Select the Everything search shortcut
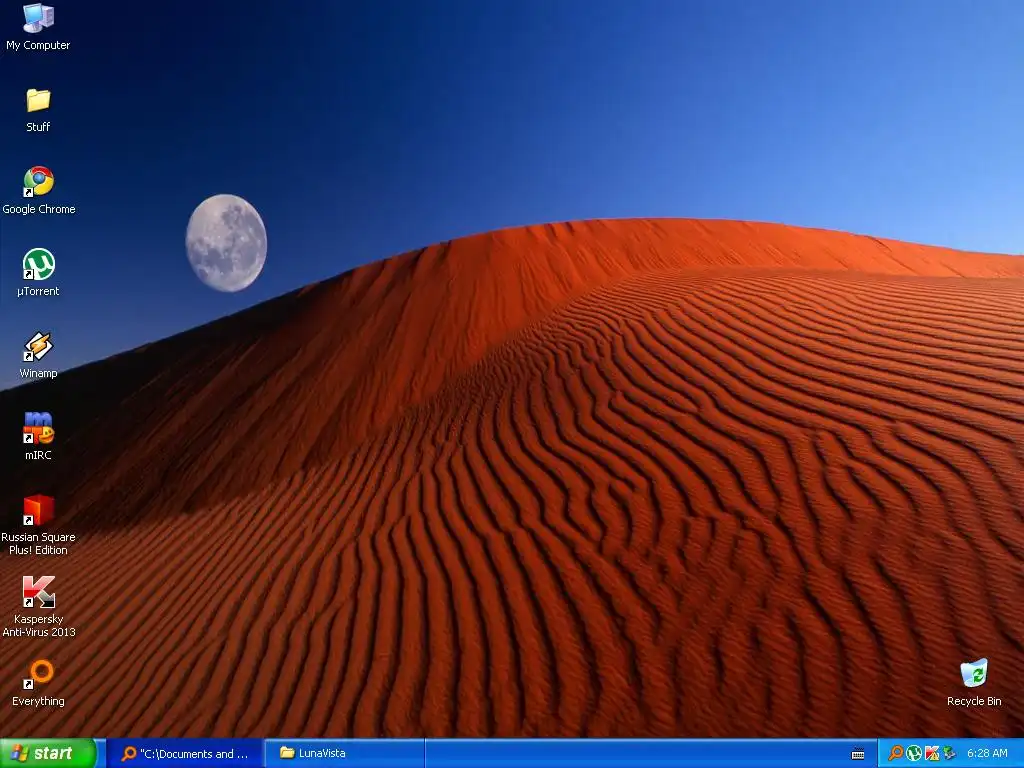The width and height of the screenshot is (1024, 768). pos(38,684)
